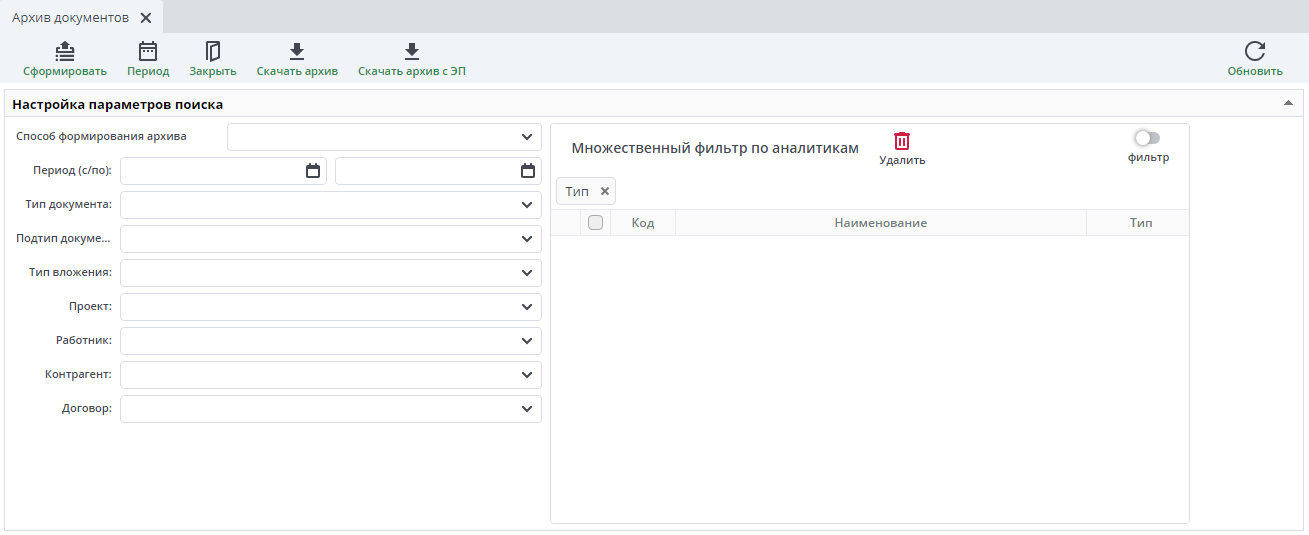Screen dimensions: 1309x535
Task: Select the Архив документов tab
Action: [x=70, y=18]
